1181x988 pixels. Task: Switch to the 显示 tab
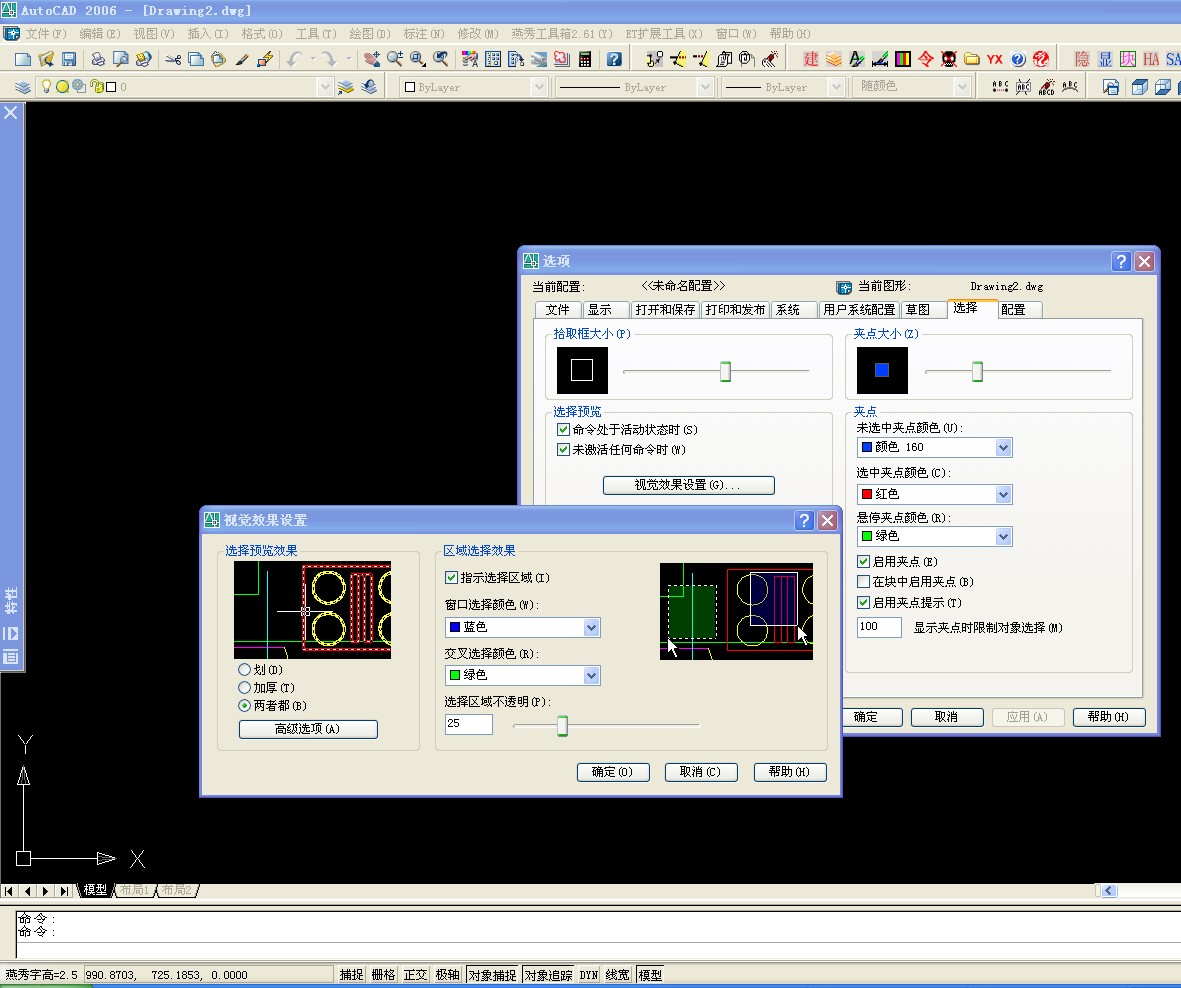[x=606, y=310]
